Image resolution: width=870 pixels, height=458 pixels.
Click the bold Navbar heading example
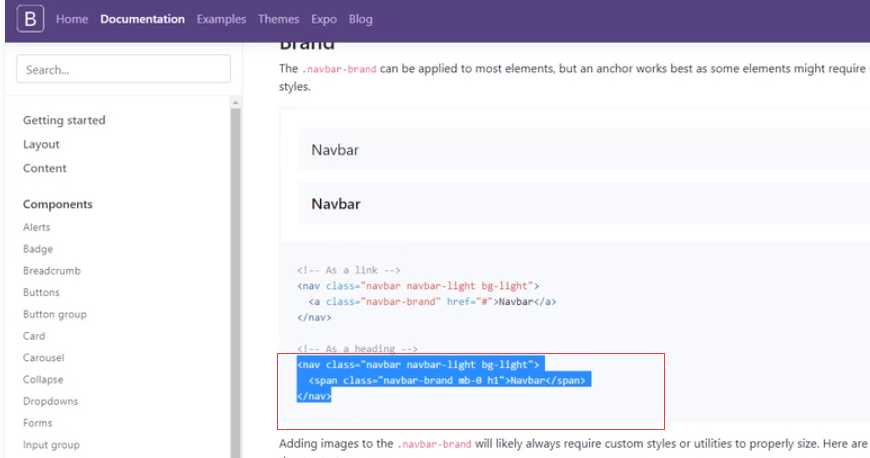pos(336,204)
